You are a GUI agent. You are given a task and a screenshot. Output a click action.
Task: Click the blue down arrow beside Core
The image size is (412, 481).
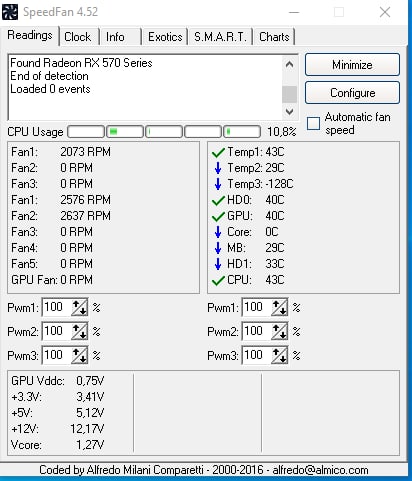pyautogui.click(x=218, y=232)
